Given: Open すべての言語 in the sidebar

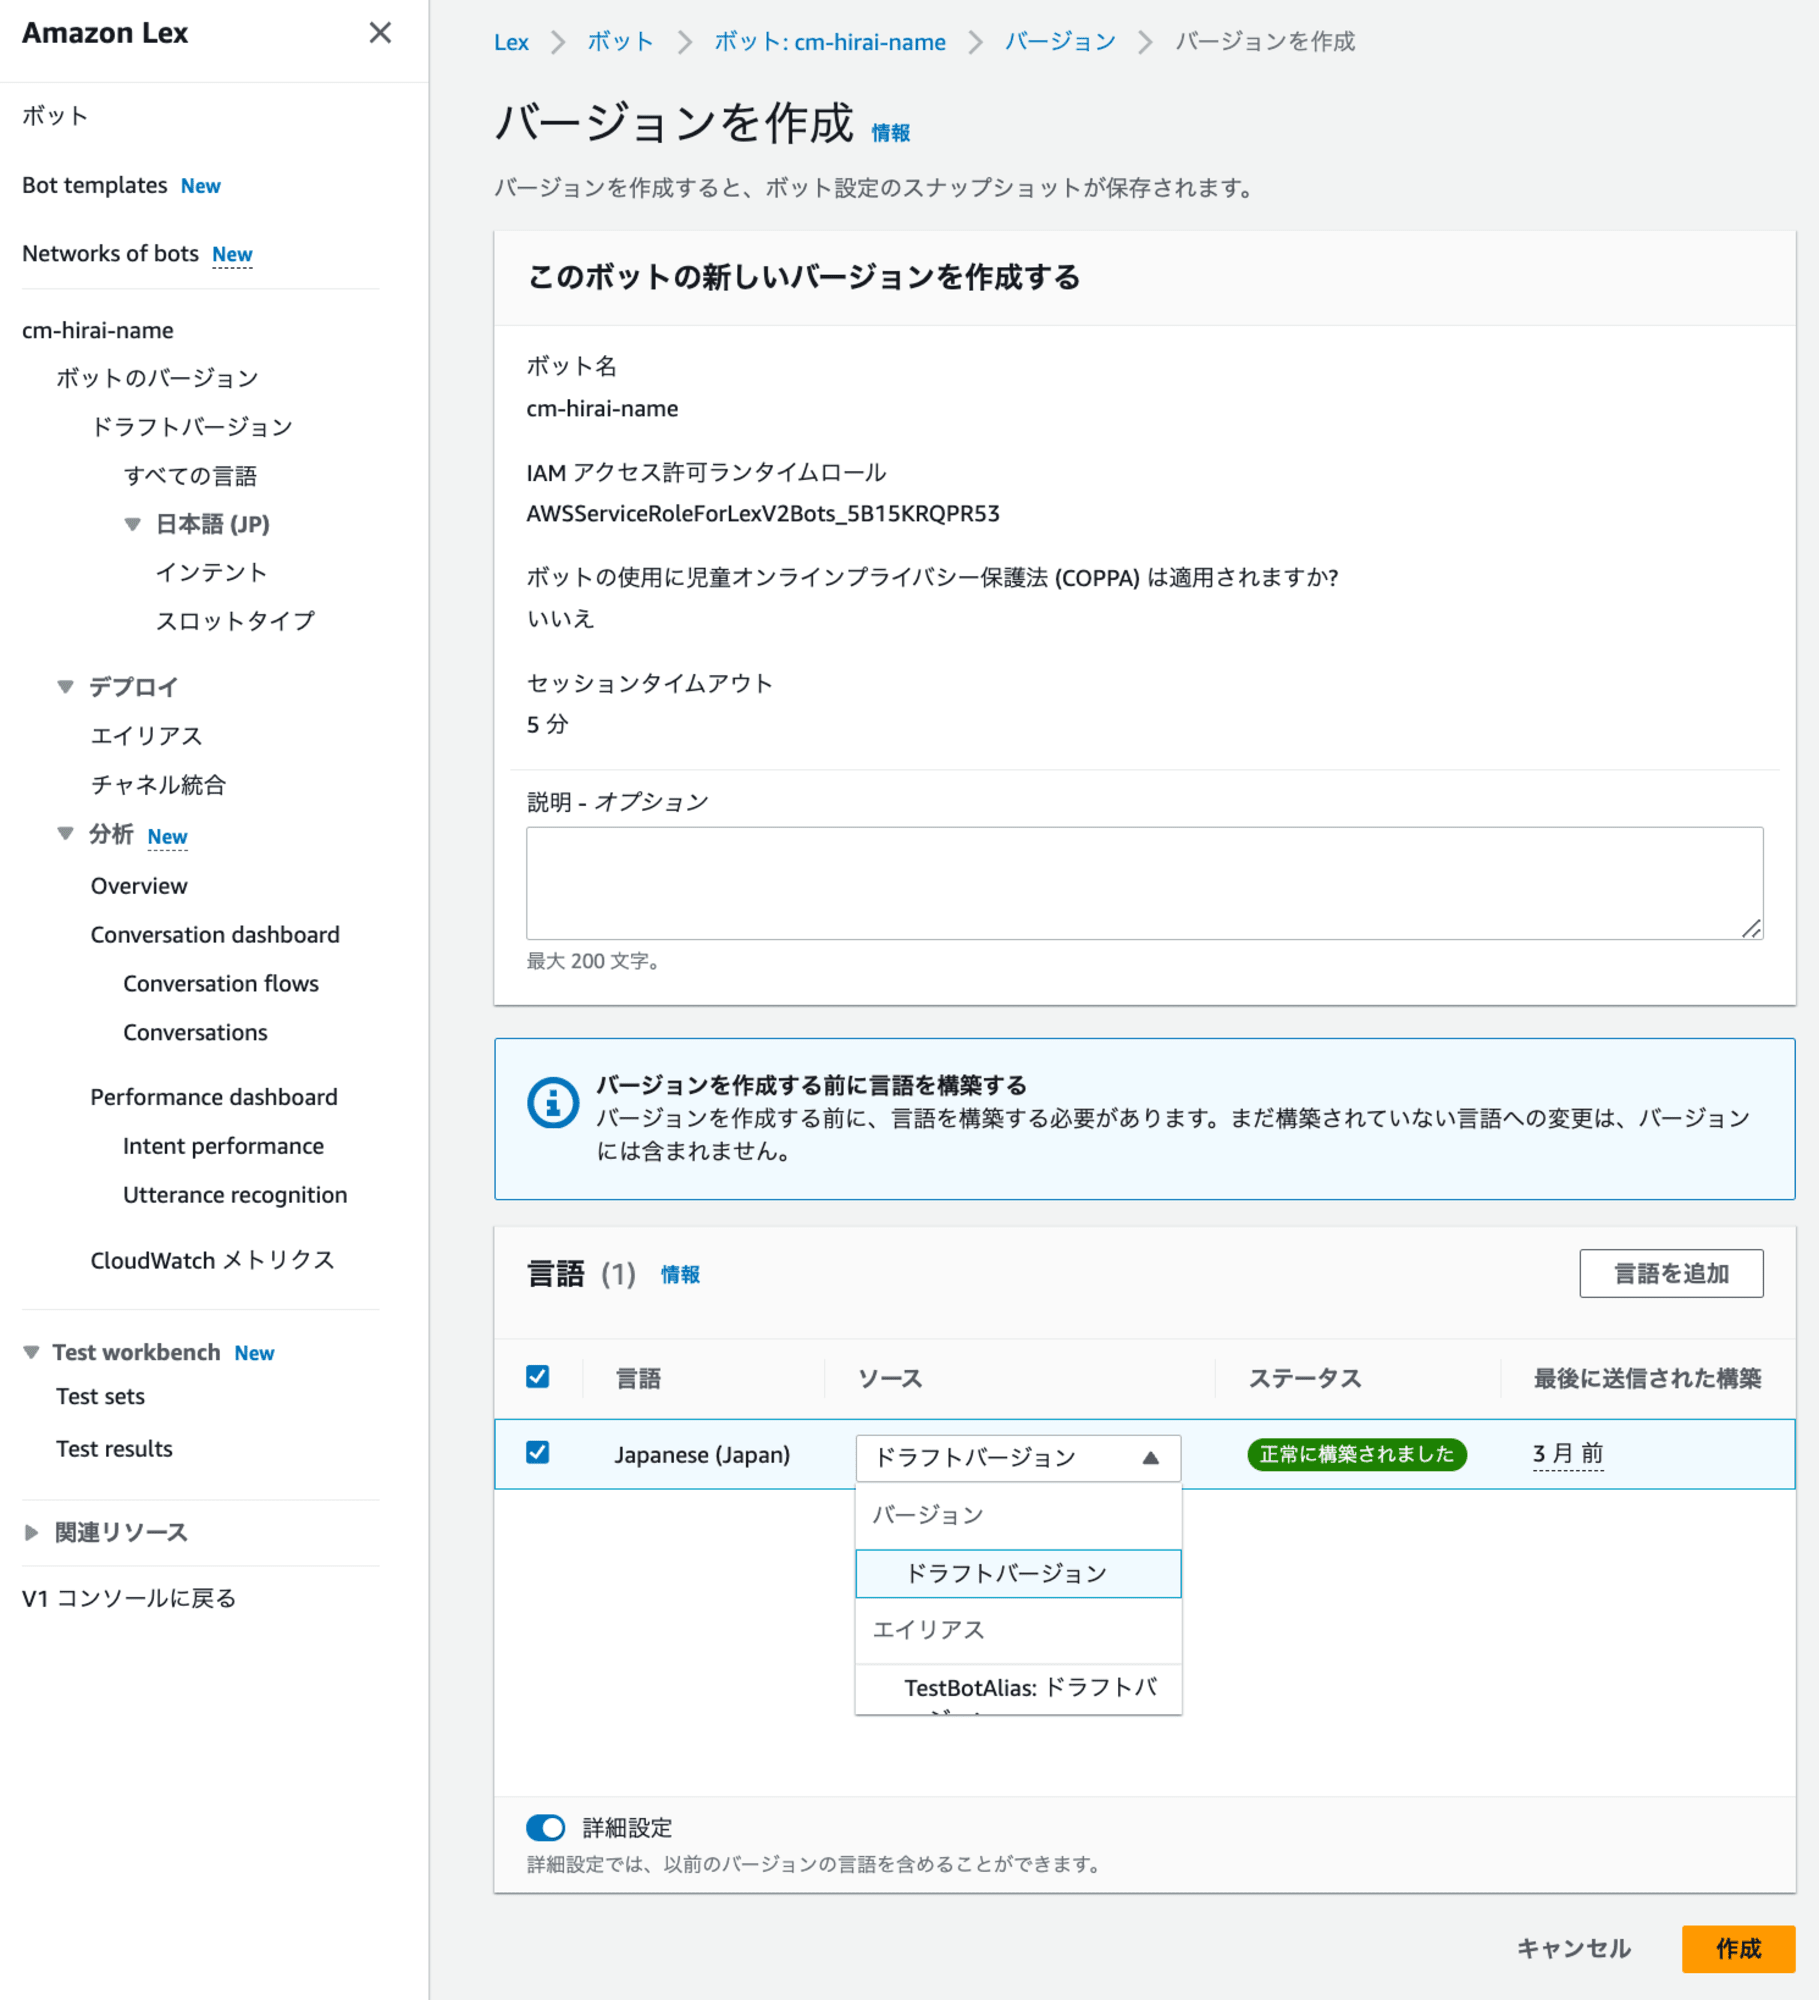Looking at the screenshot, I should (x=190, y=476).
